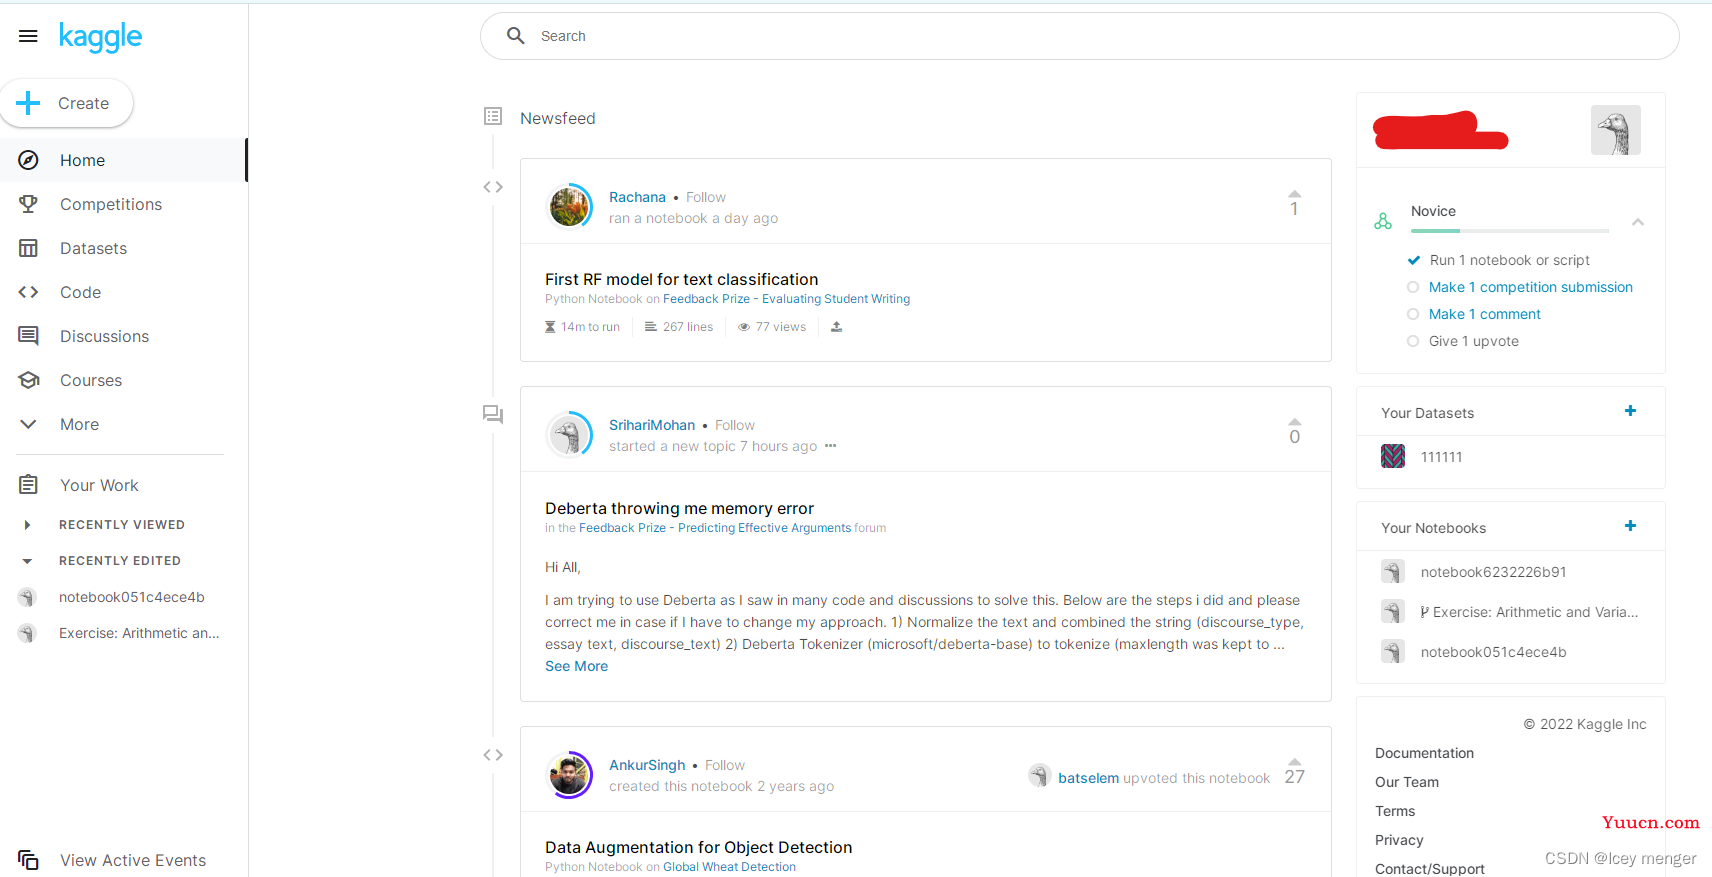Image resolution: width=1712 pixels, height=877 pixels.
Task: Select the Give 1 upvote circle
Action: [x=1413, y=341]
